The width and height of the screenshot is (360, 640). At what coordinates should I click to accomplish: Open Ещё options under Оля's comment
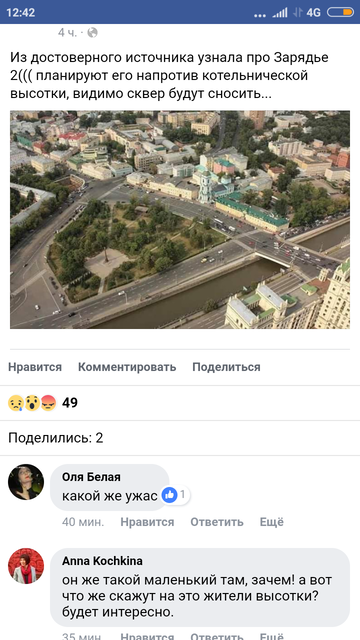coord(271,522)
